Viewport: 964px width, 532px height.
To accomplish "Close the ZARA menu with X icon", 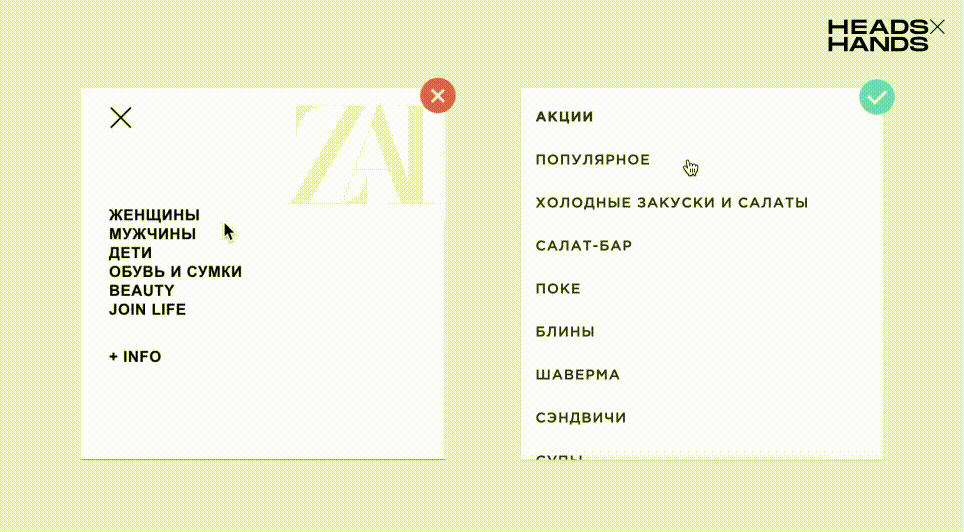I will [x=120, y=117].
